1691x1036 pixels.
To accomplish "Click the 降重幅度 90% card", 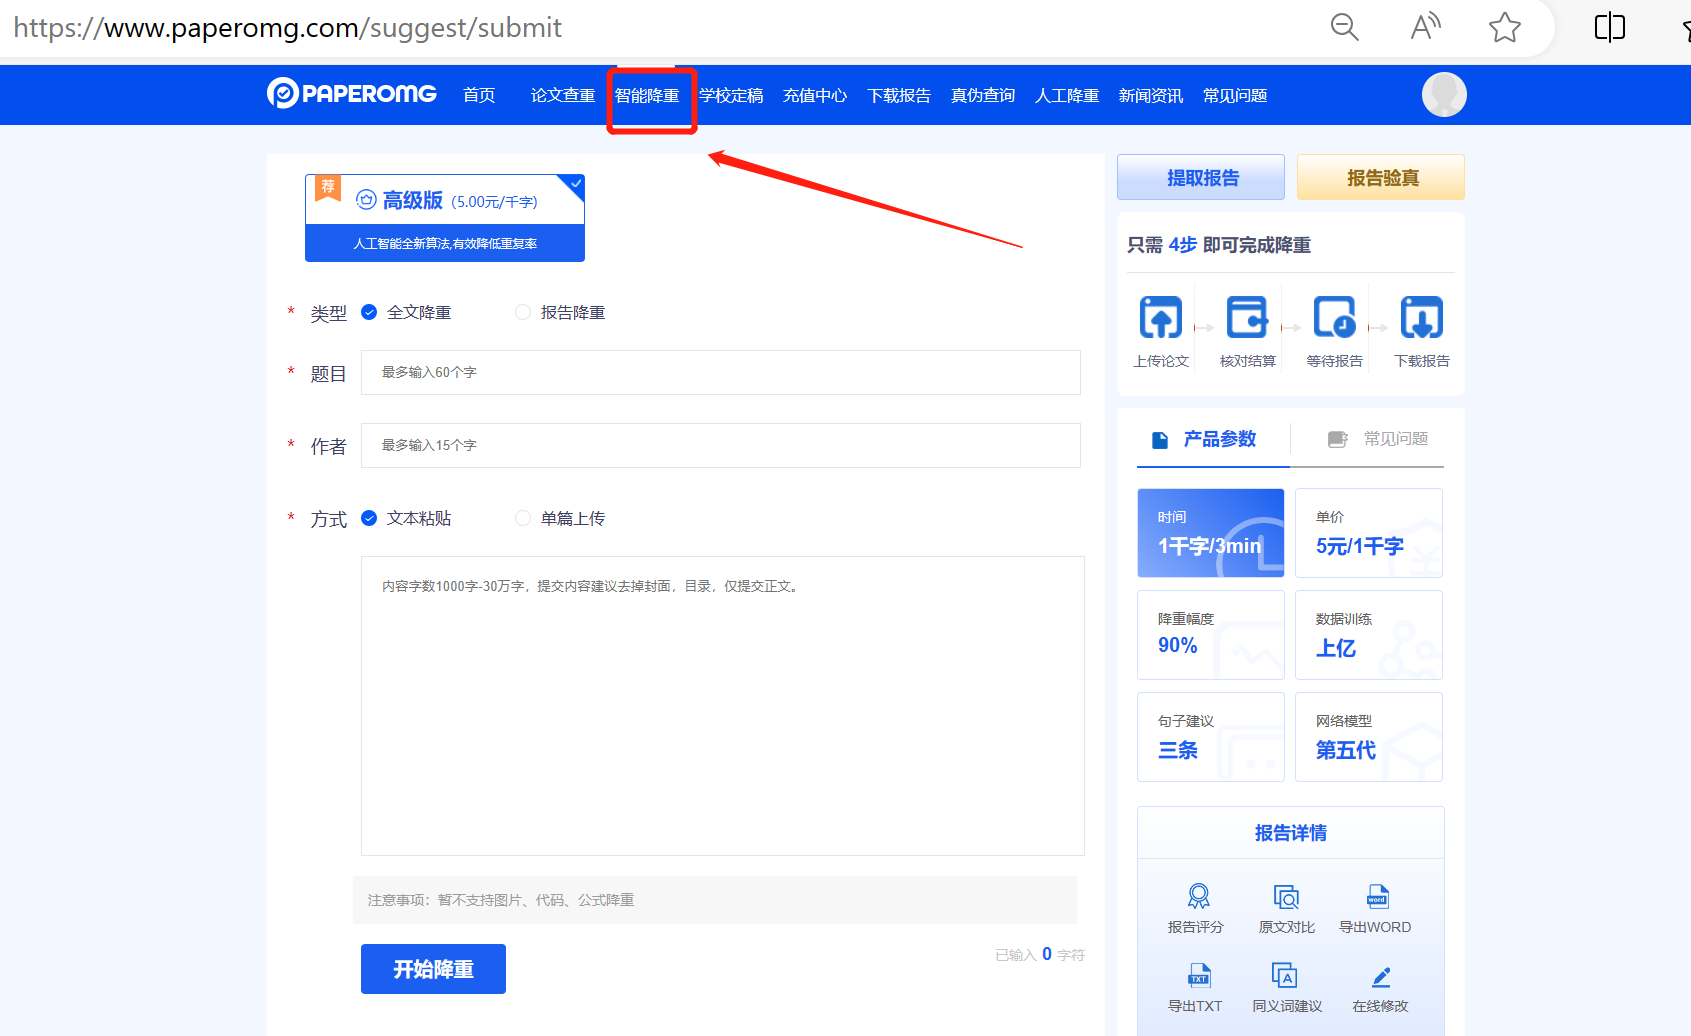I will 1211,635.
